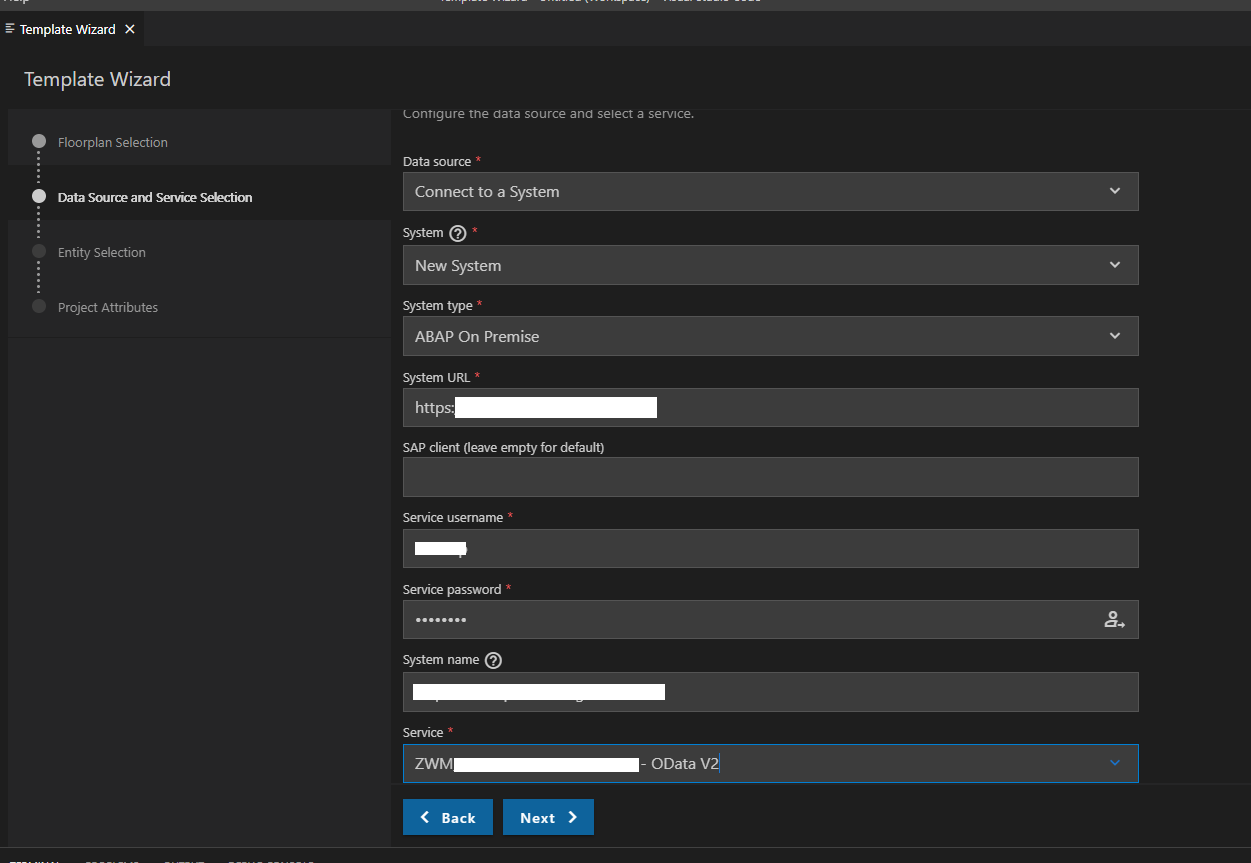The height and width of the screenshot is (863, 1251).
Task: Select Data Source and Service Selection step
Action: point(154,198)
